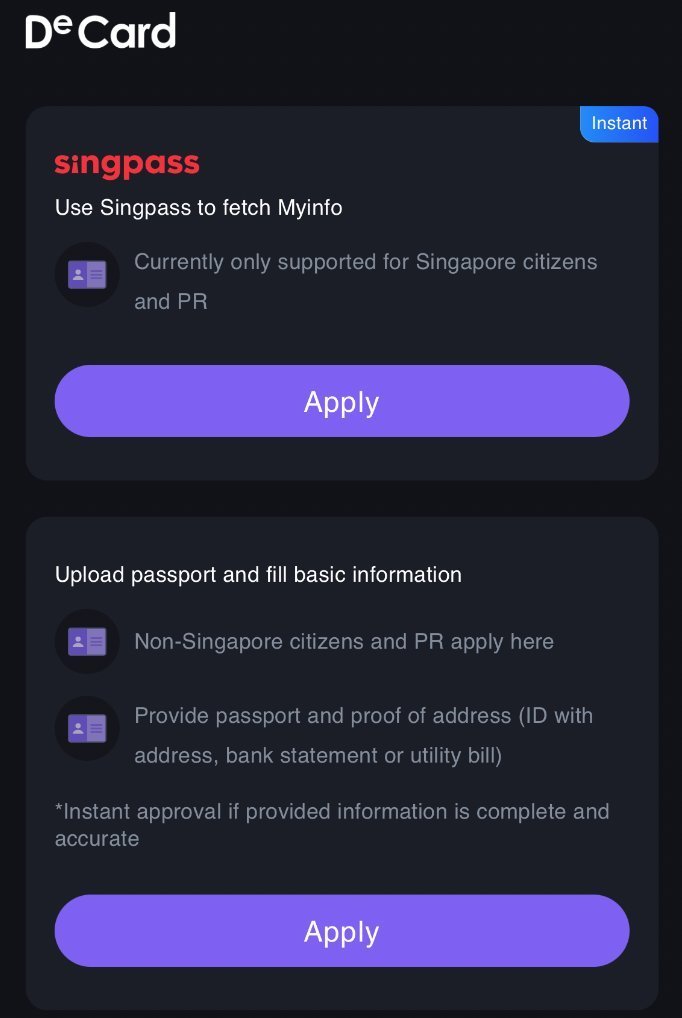
Task: Click the word 'accurate' in the approval note
Action: pos(97,839)
